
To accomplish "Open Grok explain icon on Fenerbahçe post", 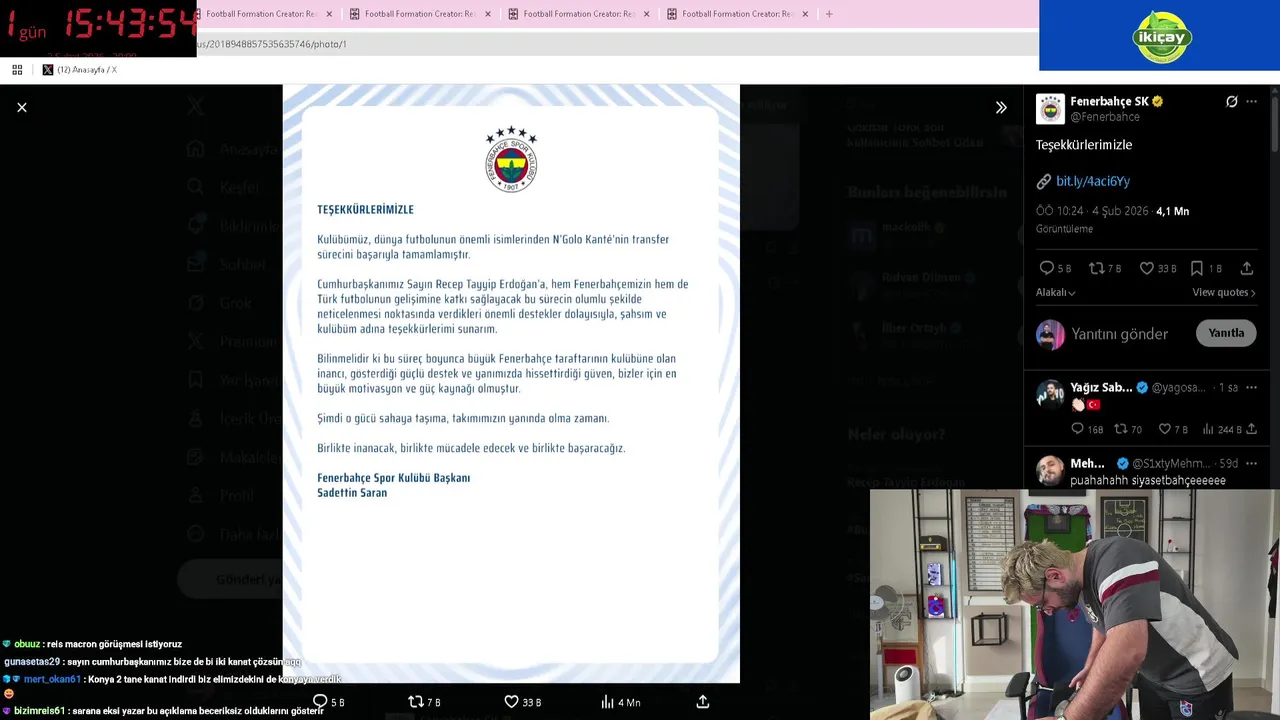I will click(x=1232, y=101).
